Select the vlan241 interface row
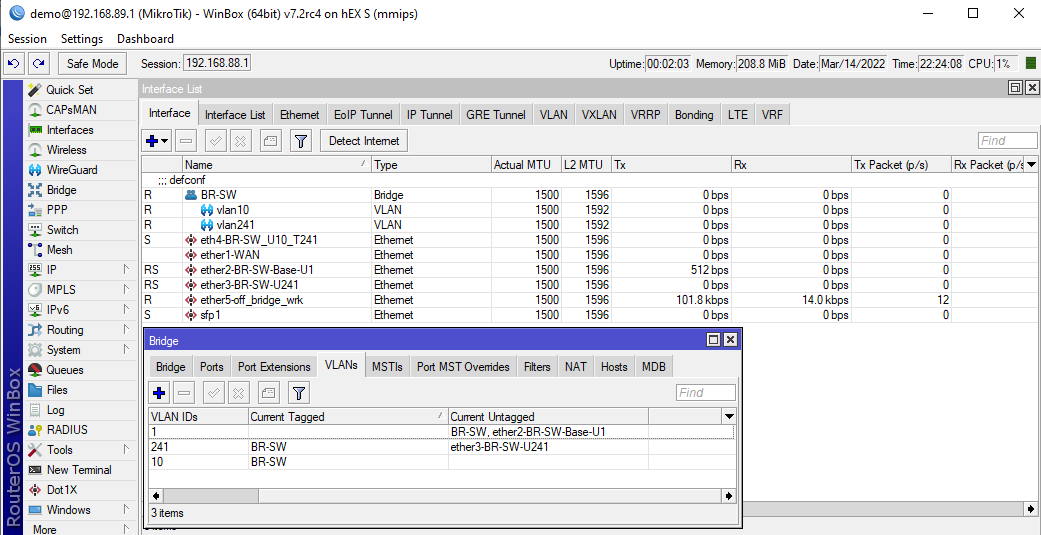1041x535 pixels. click(x=590, y=225)
